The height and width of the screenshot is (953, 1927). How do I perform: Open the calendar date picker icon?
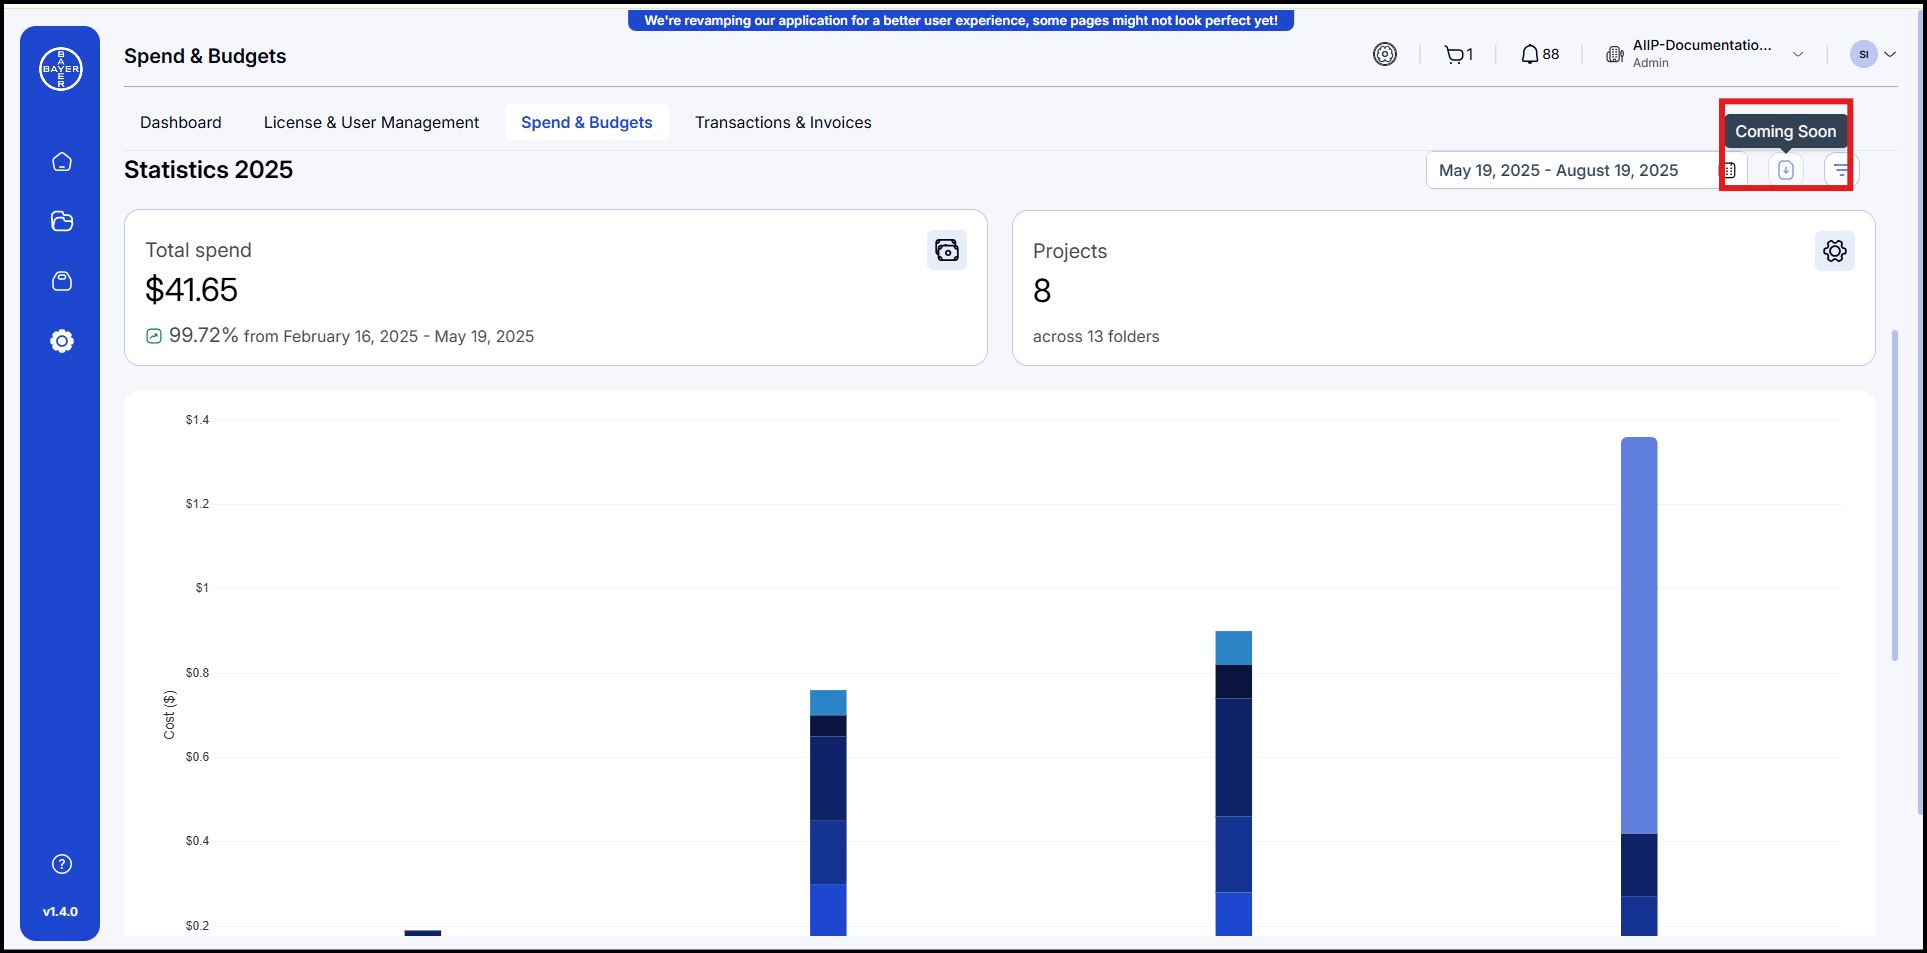1729,170
